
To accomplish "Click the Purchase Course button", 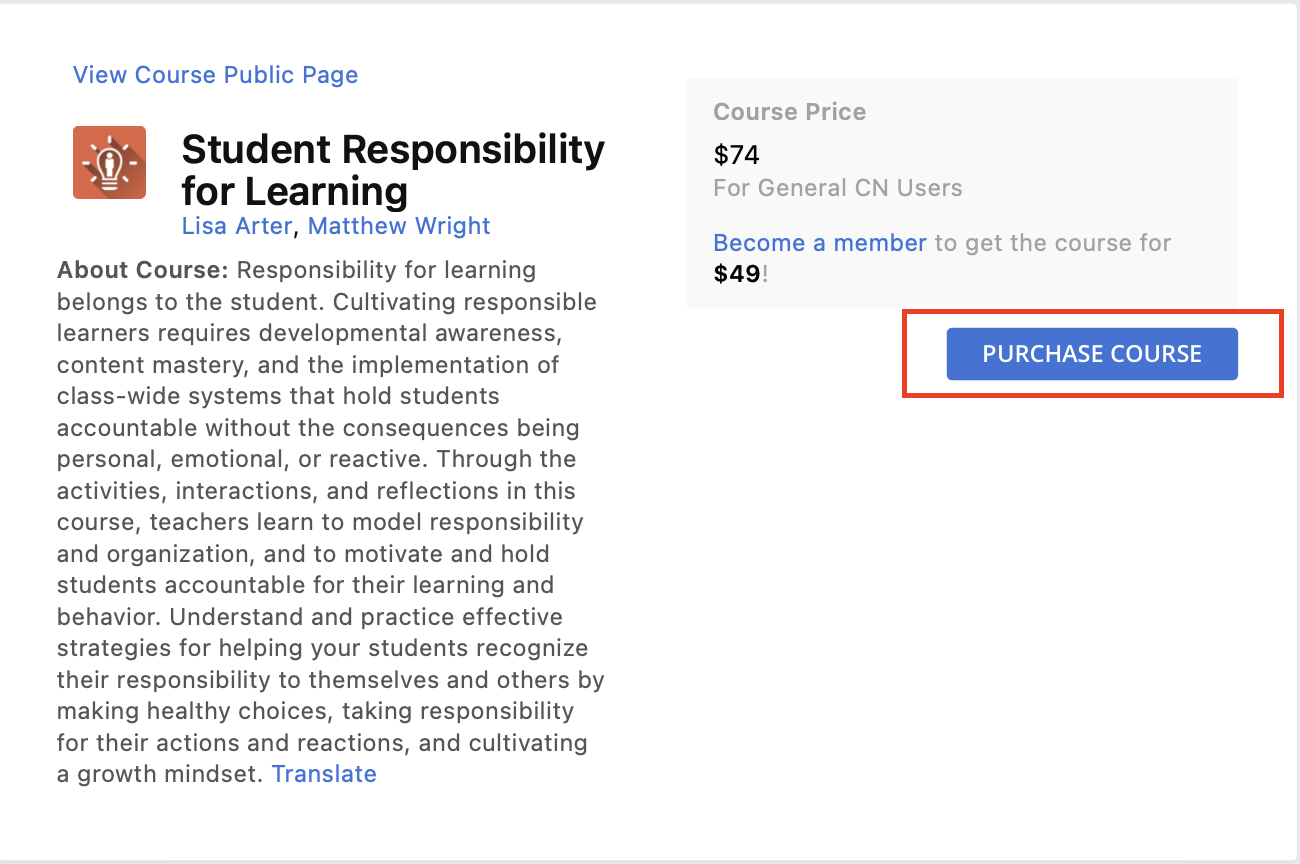I will (x=1092, y=354).
